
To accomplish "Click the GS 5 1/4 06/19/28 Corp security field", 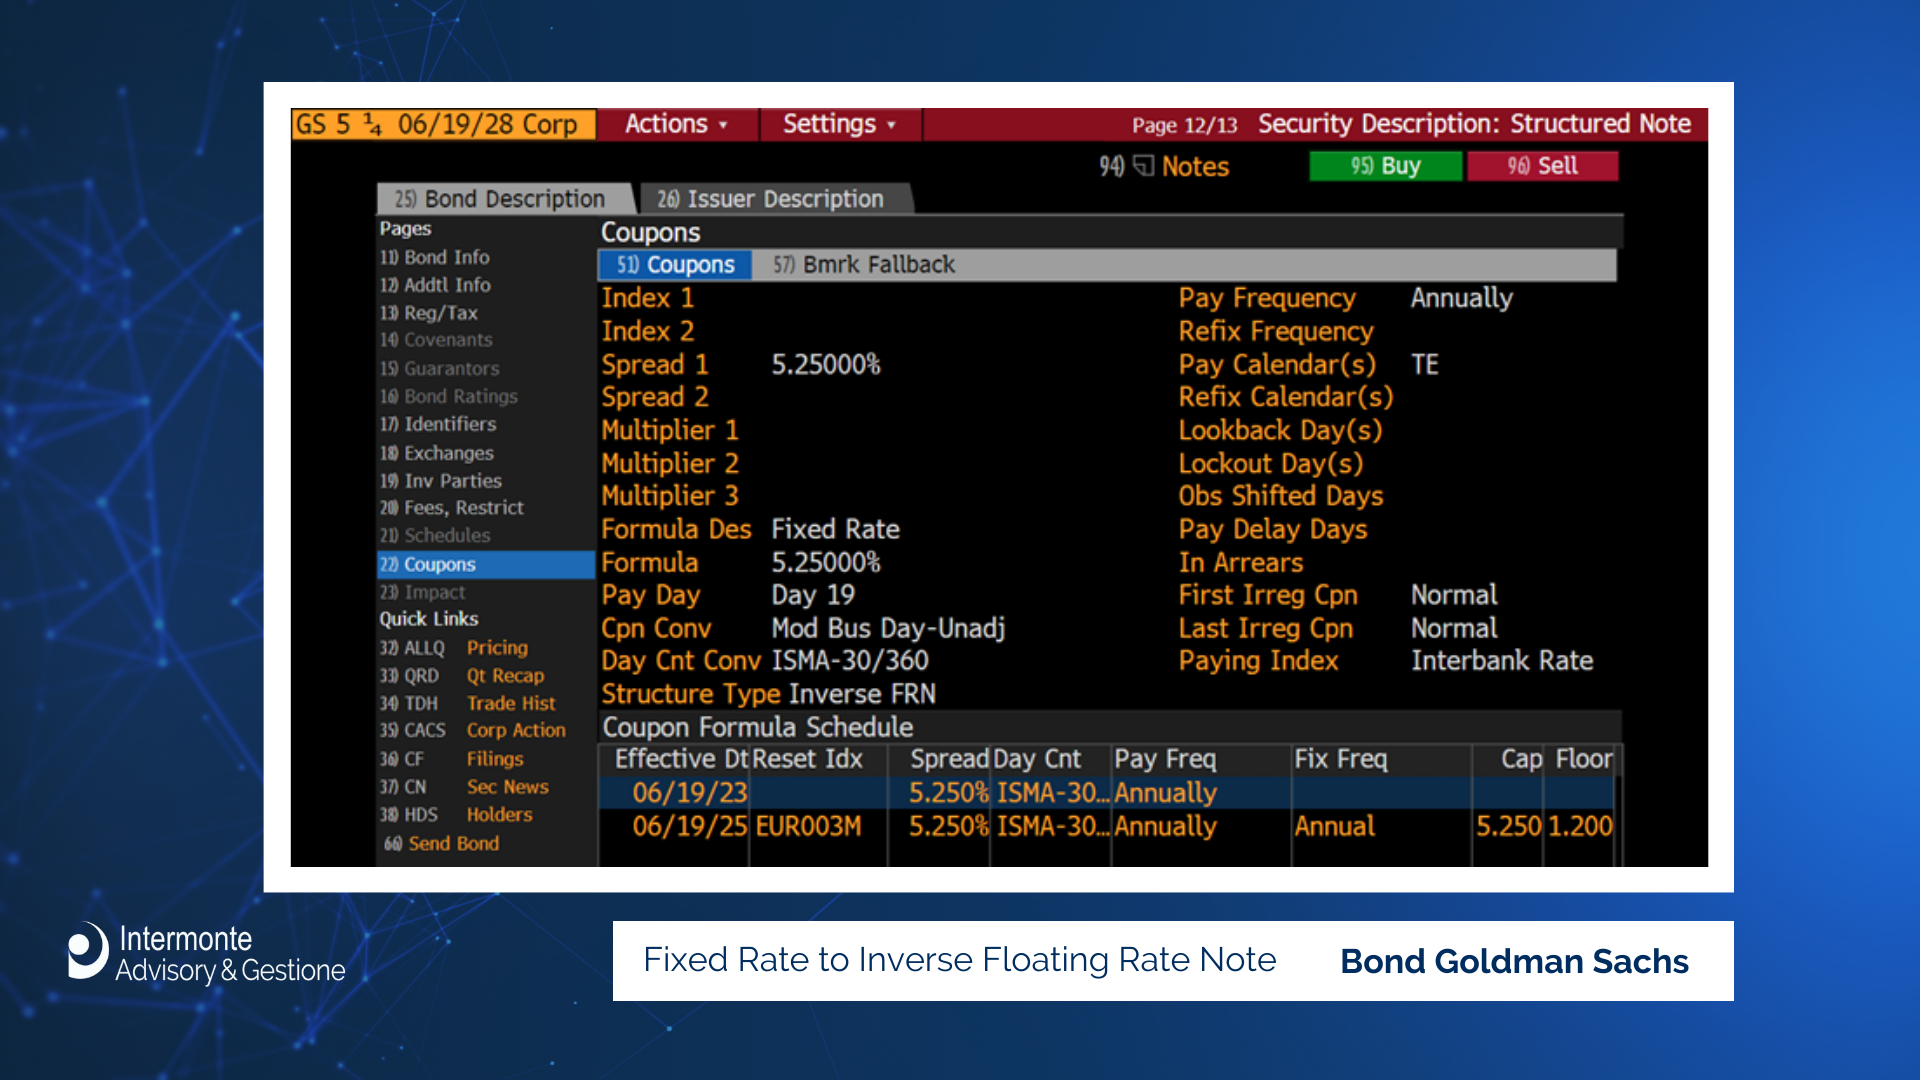I will click(443, 124).
